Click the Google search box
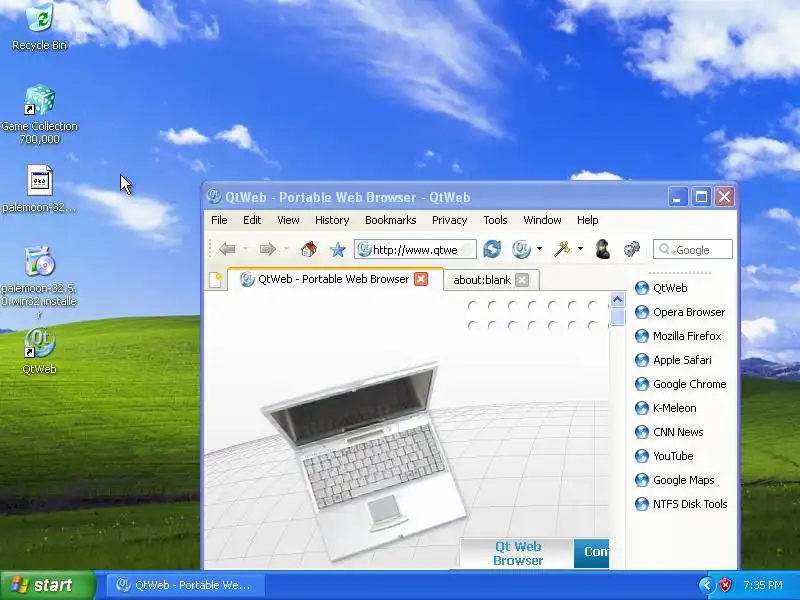Viewport: 800px width, 600px height. click(x=693, y=249)
